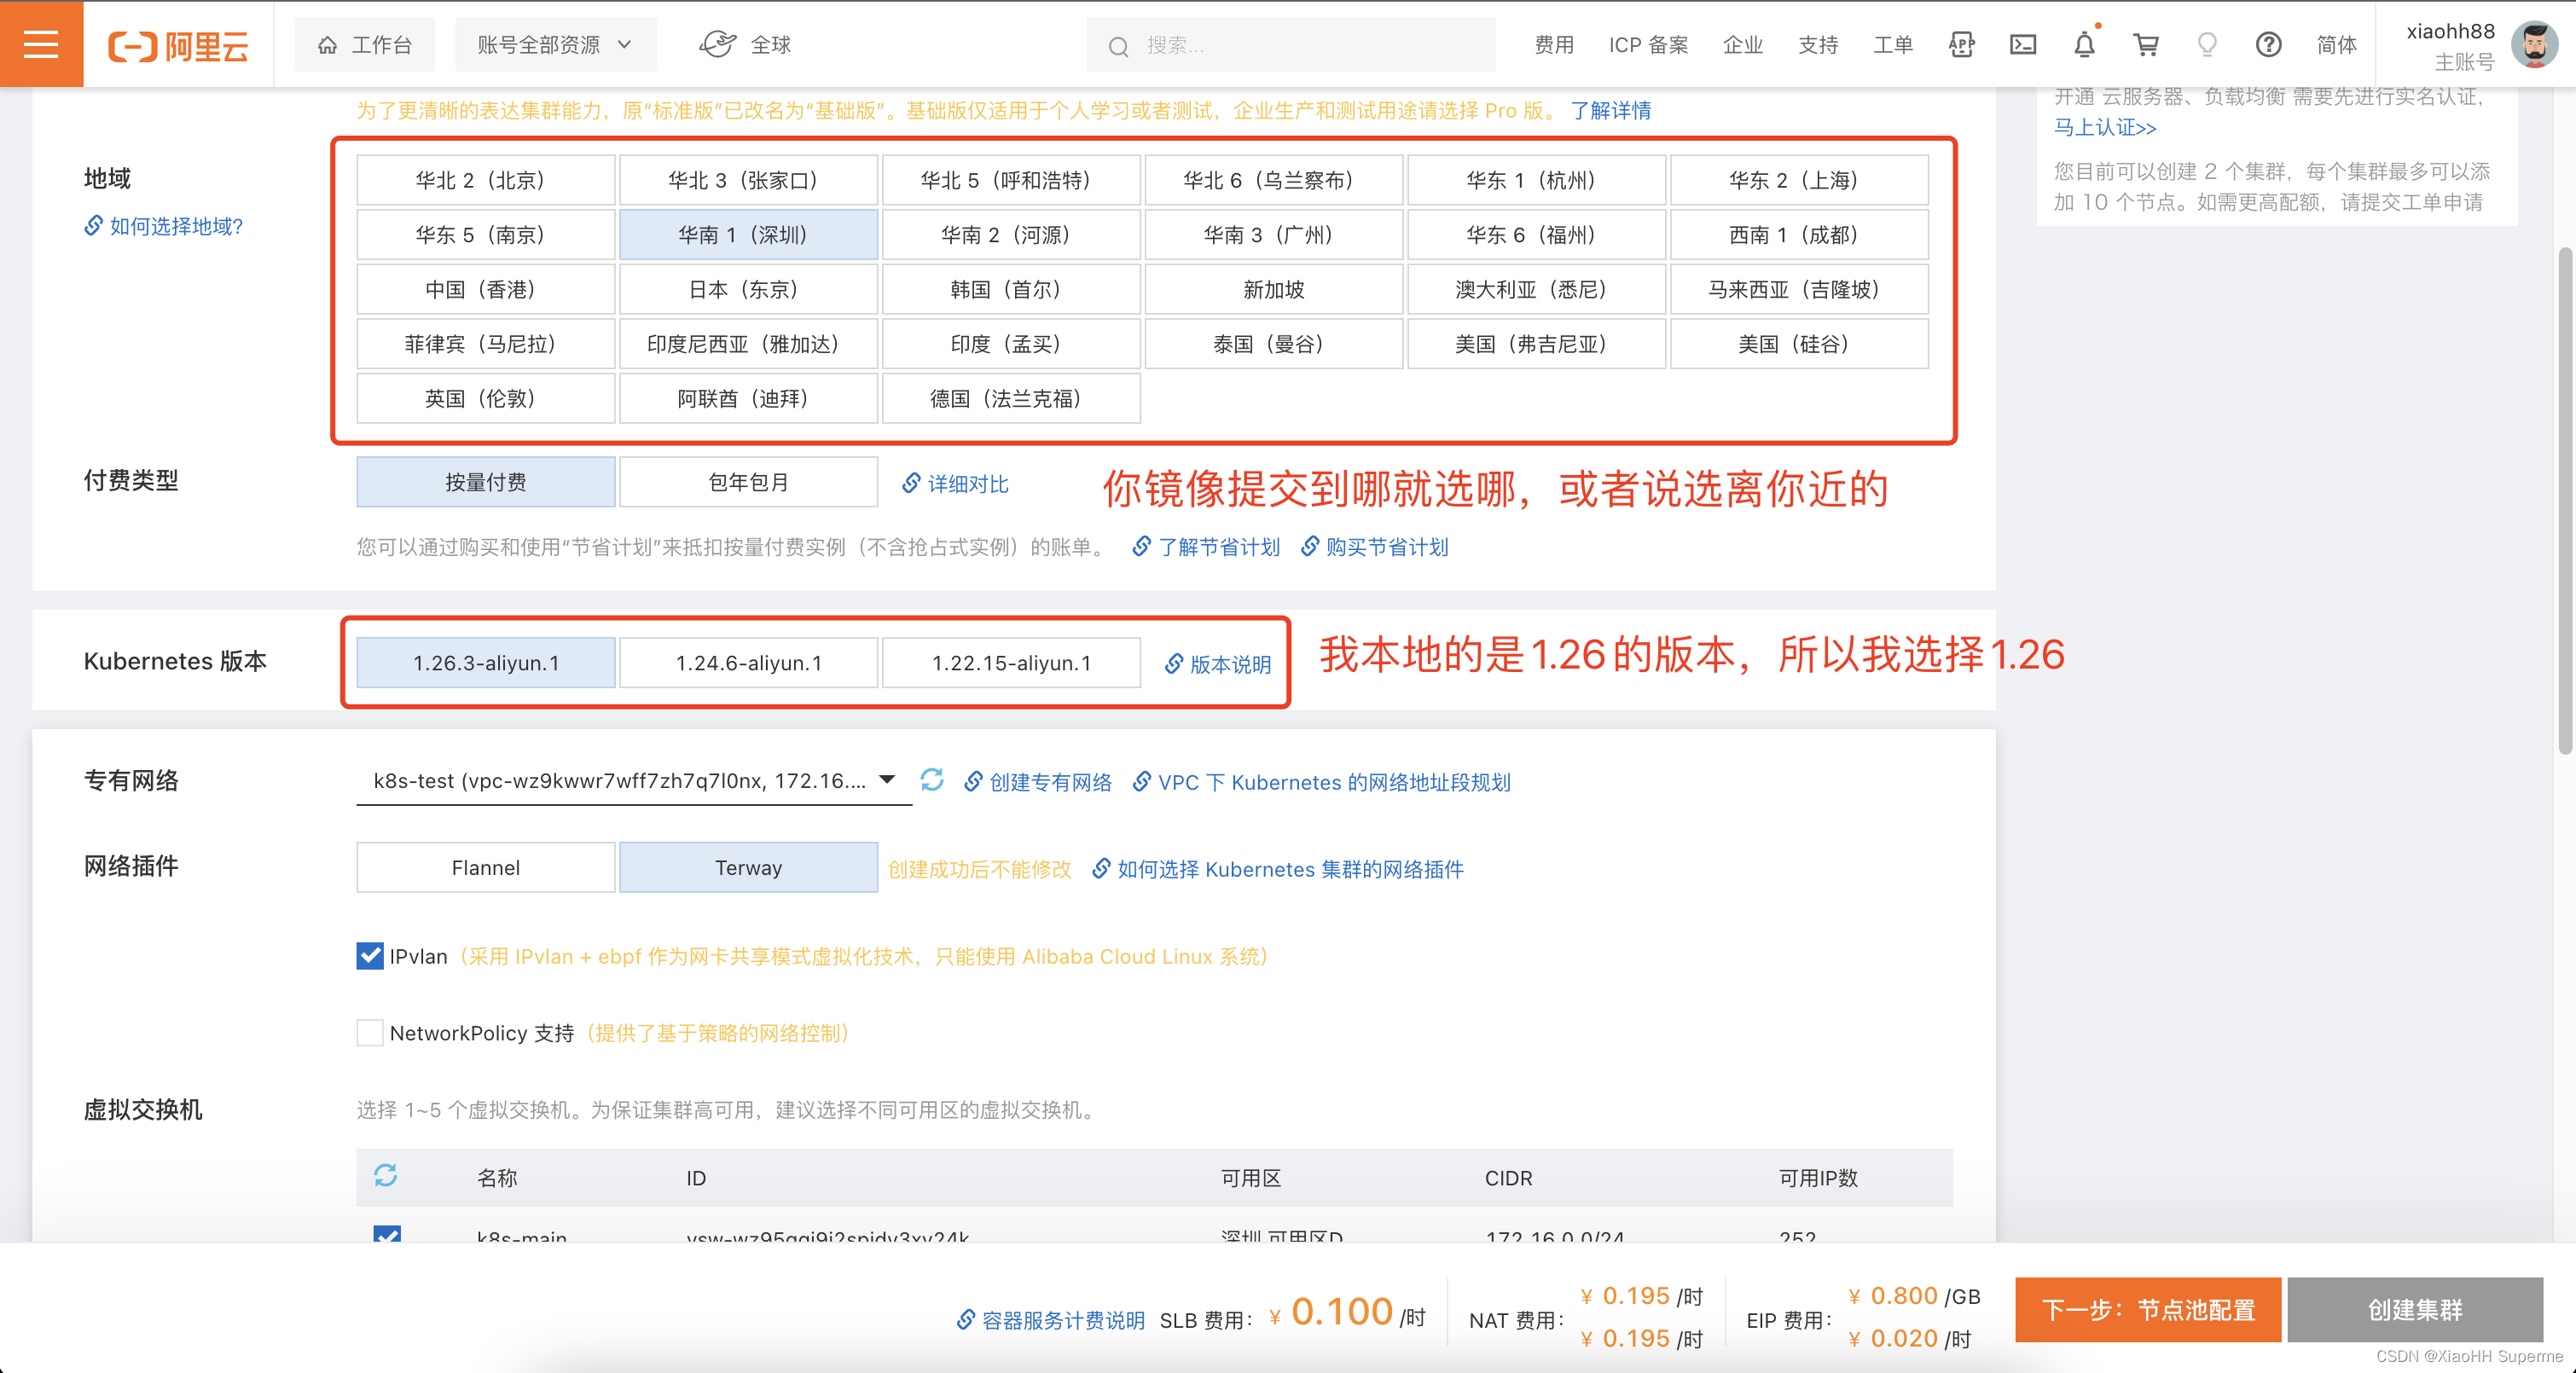The image size is (2576, 1373).
Task: Open the 了解详情 link
Action: pos(1611,110)
